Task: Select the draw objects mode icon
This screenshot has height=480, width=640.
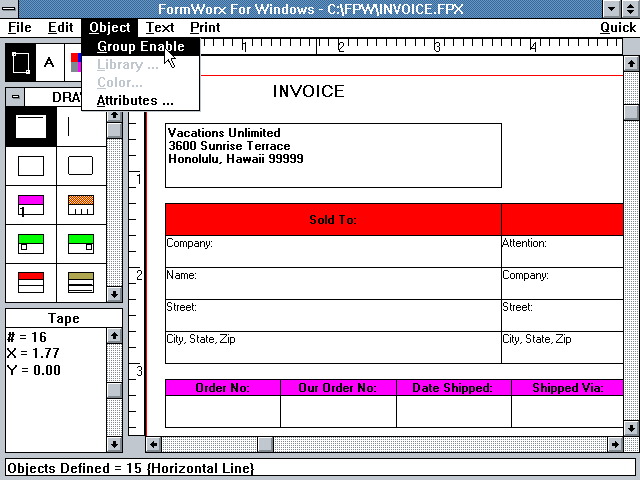Action: 20,62
